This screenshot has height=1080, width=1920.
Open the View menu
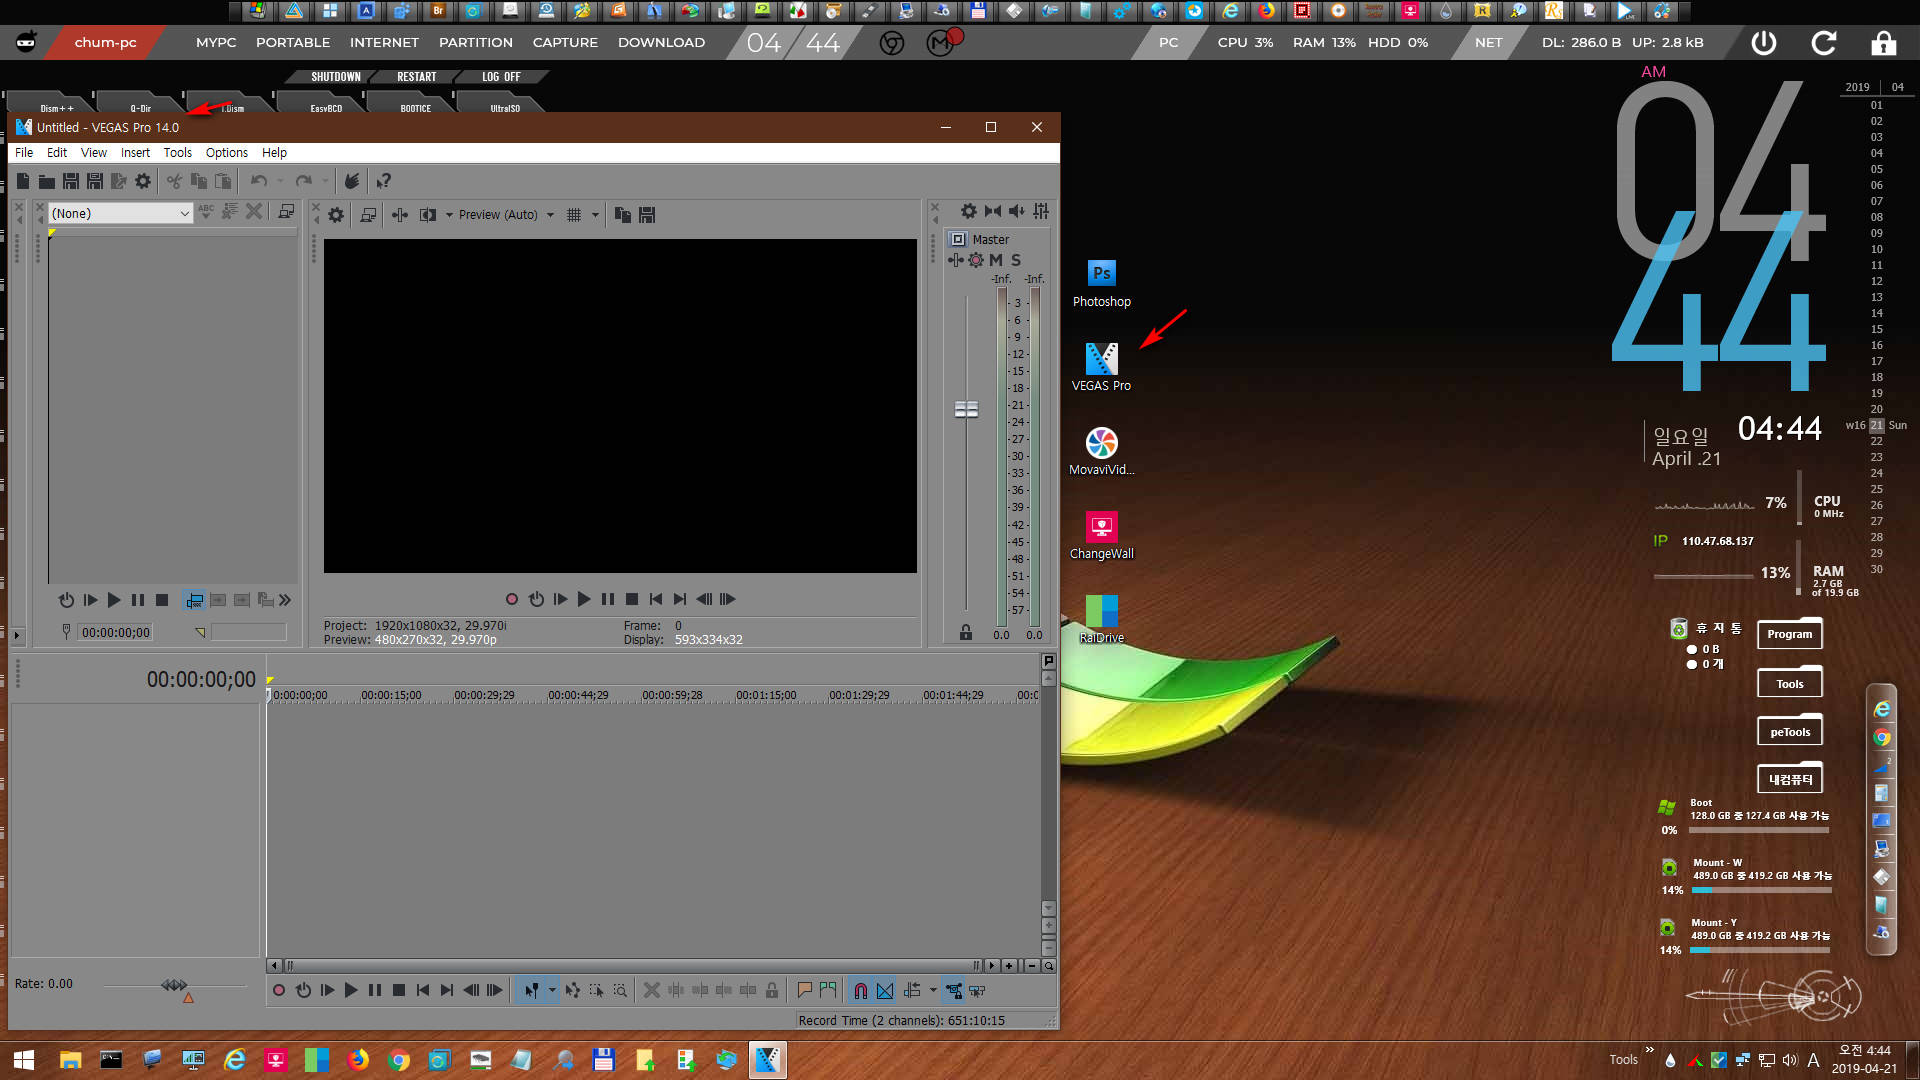tap(94, 153)
